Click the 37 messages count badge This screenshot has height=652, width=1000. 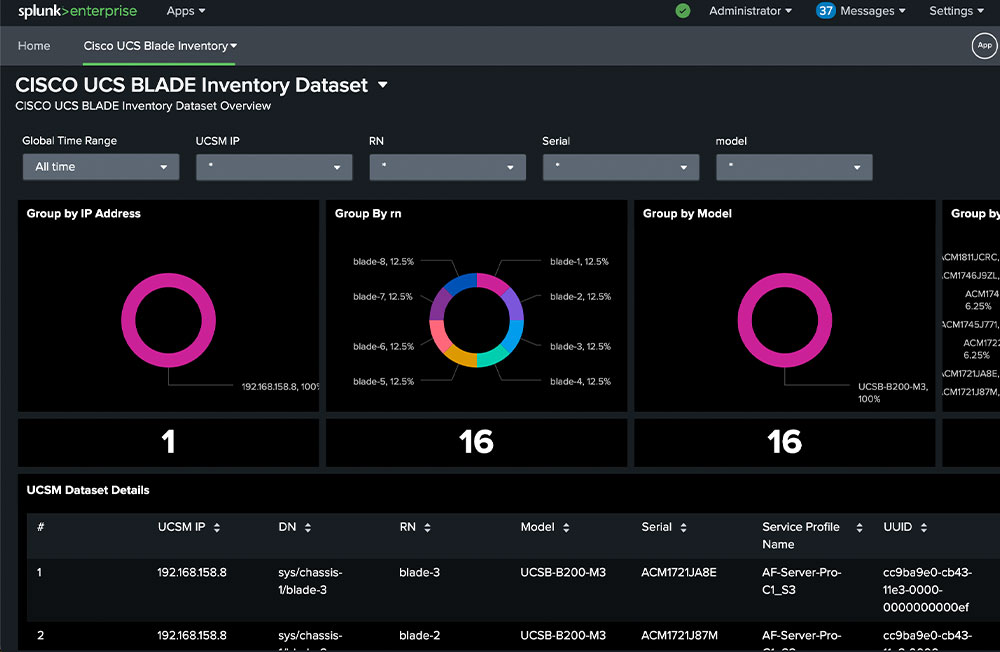(825, 11)
